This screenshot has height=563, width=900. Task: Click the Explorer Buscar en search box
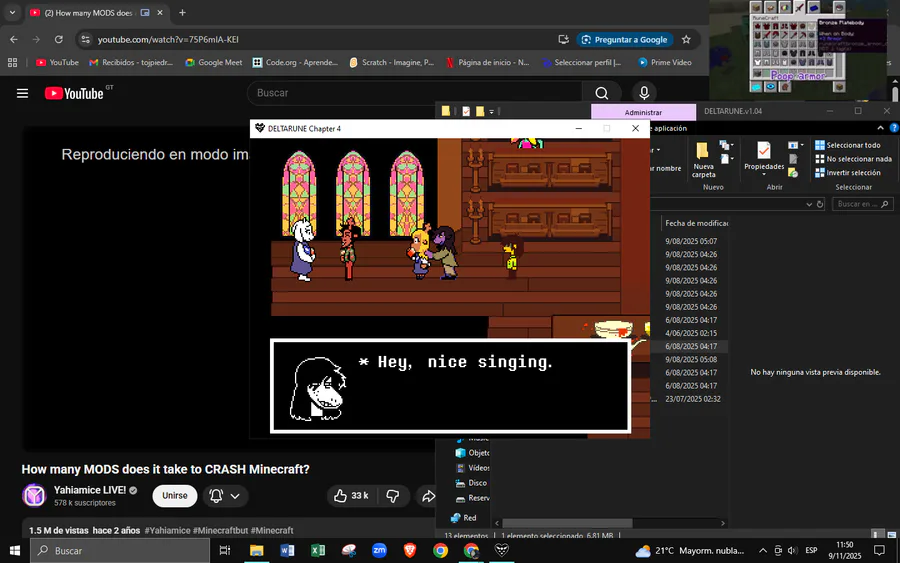coord(863,204)
